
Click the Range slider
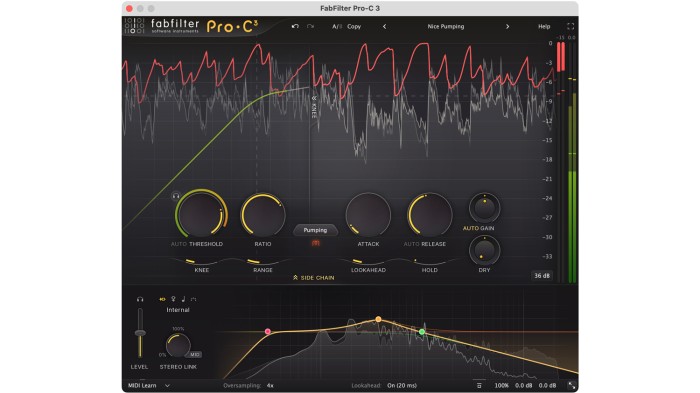point(262,261)
